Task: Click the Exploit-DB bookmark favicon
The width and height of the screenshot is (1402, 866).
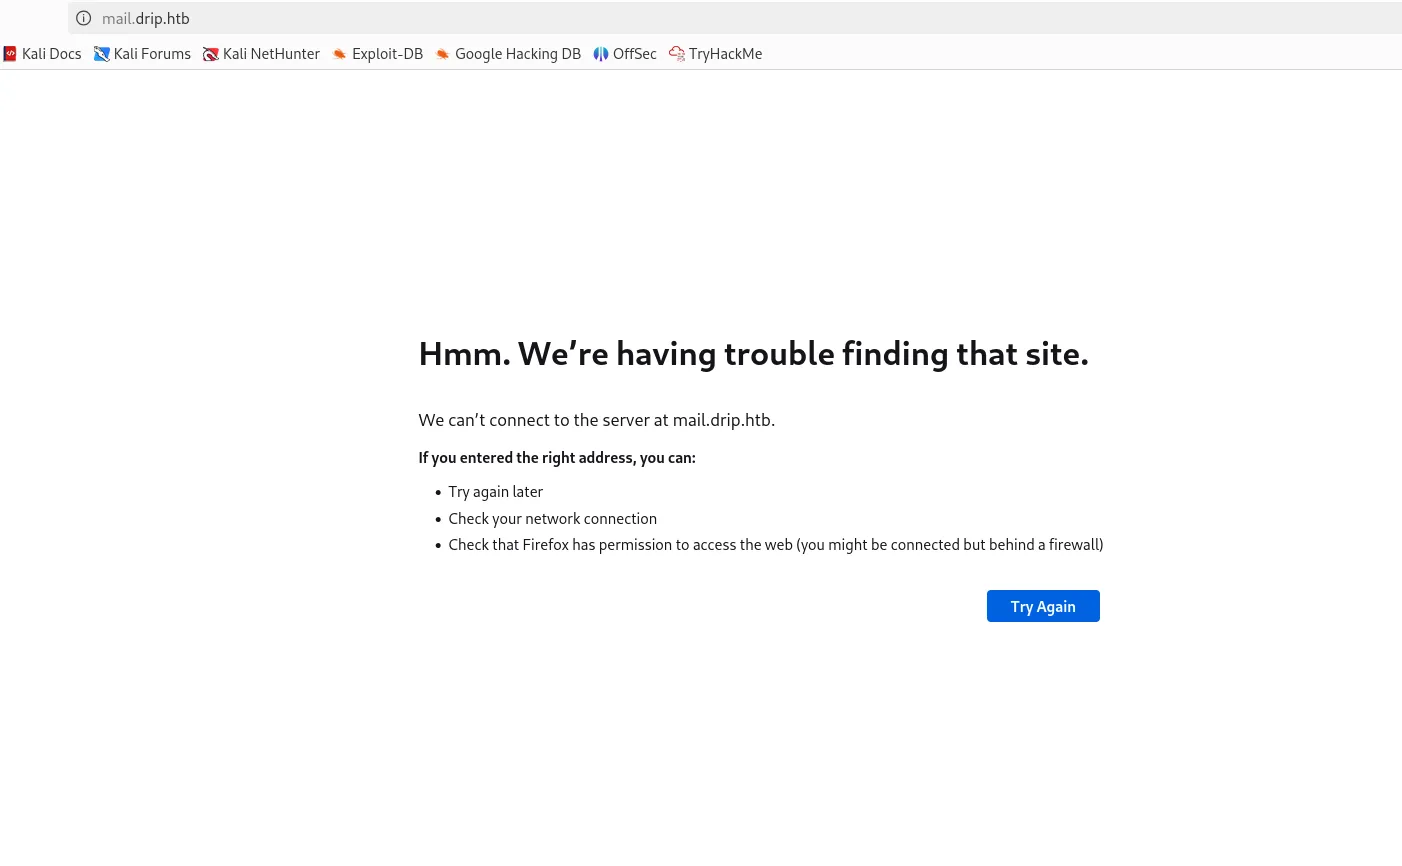Action: 340,54
